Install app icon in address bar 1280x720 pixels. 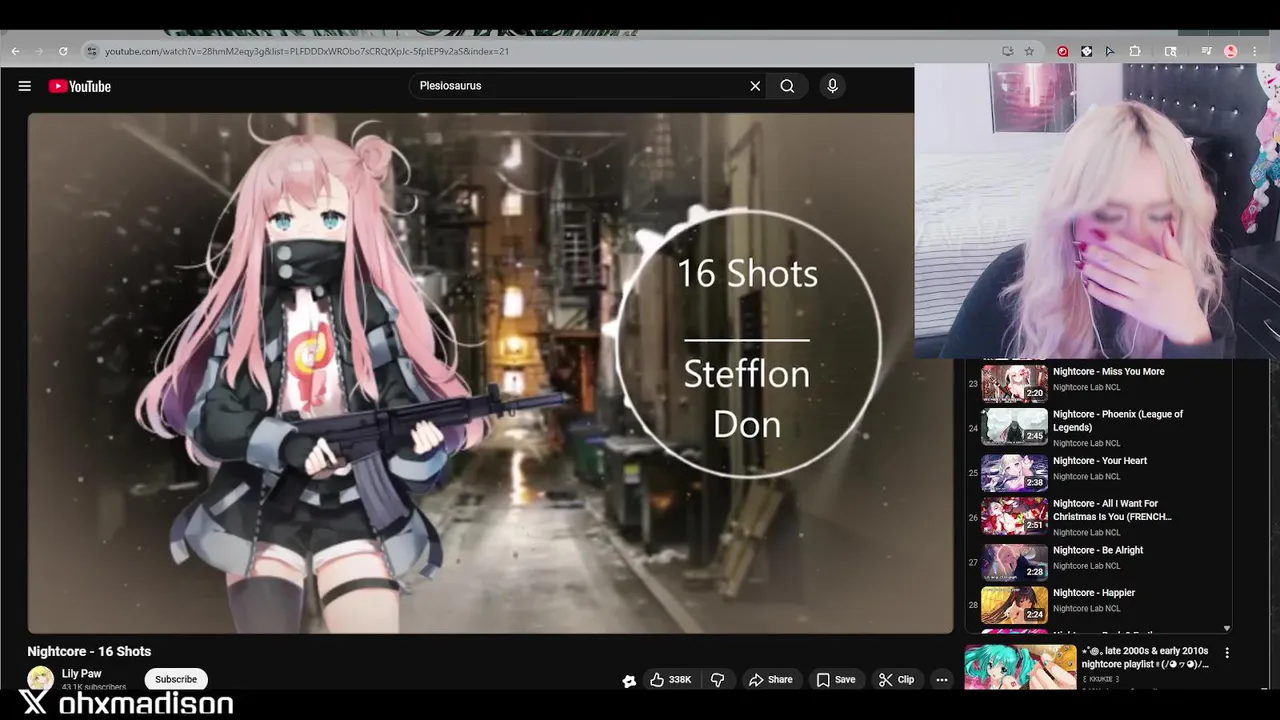click(x=1007, y=51)
